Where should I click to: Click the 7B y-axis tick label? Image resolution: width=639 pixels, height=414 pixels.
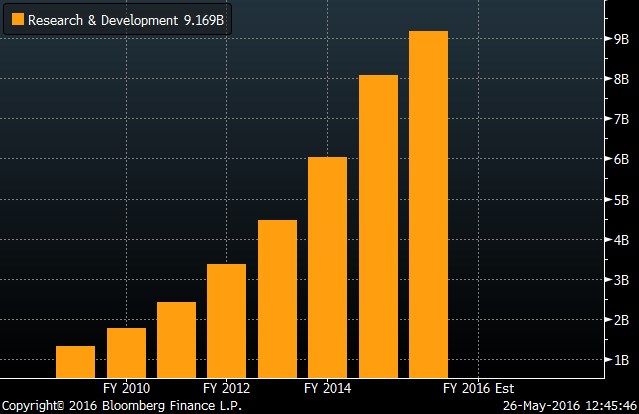coord(621,119)
